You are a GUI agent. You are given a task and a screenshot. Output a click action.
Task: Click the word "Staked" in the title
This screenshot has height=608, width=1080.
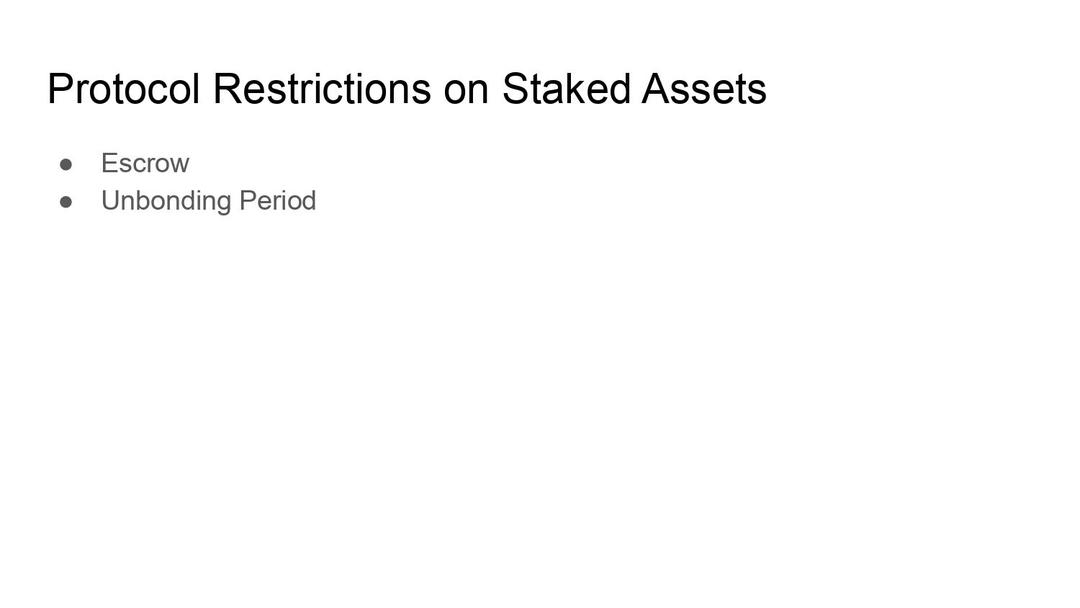coord(566,89)
